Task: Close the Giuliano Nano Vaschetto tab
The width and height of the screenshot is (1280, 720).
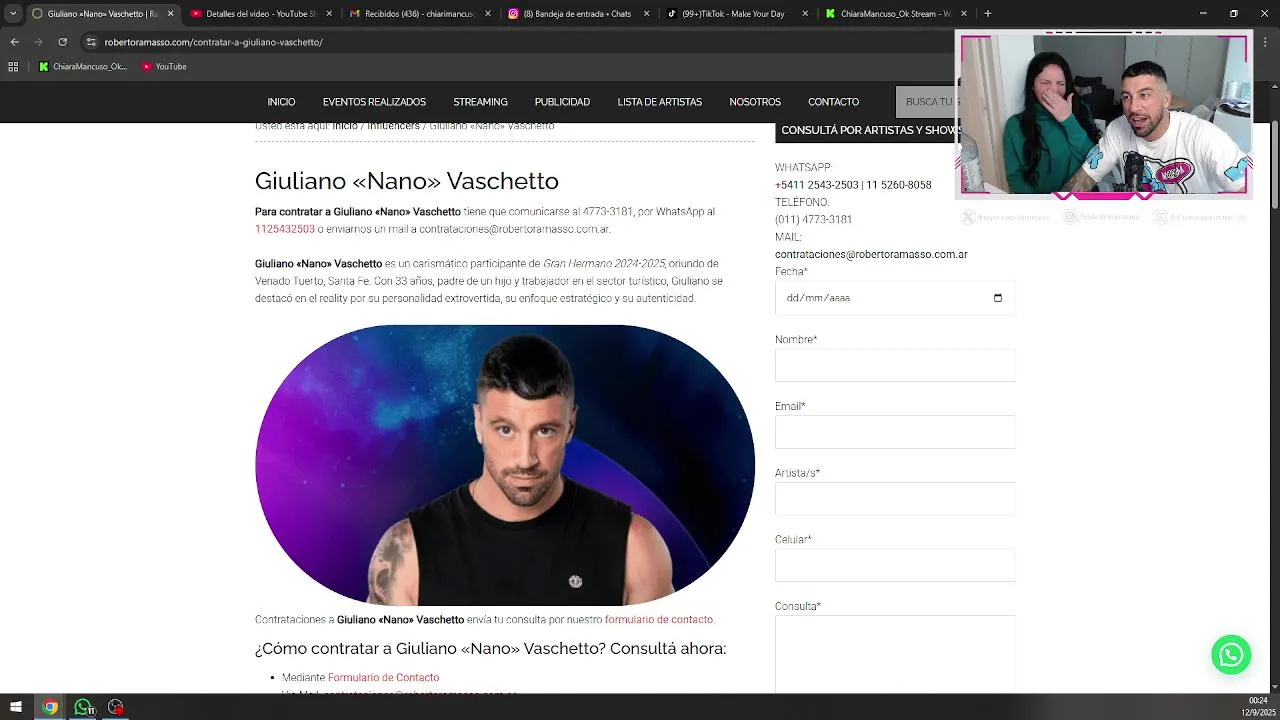Action: tap(170, 14)
